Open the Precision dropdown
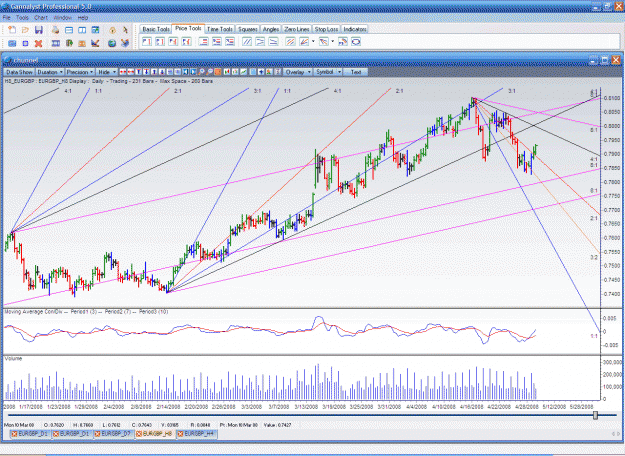Viewport: 625px width, 456px height. click(80, 72)
